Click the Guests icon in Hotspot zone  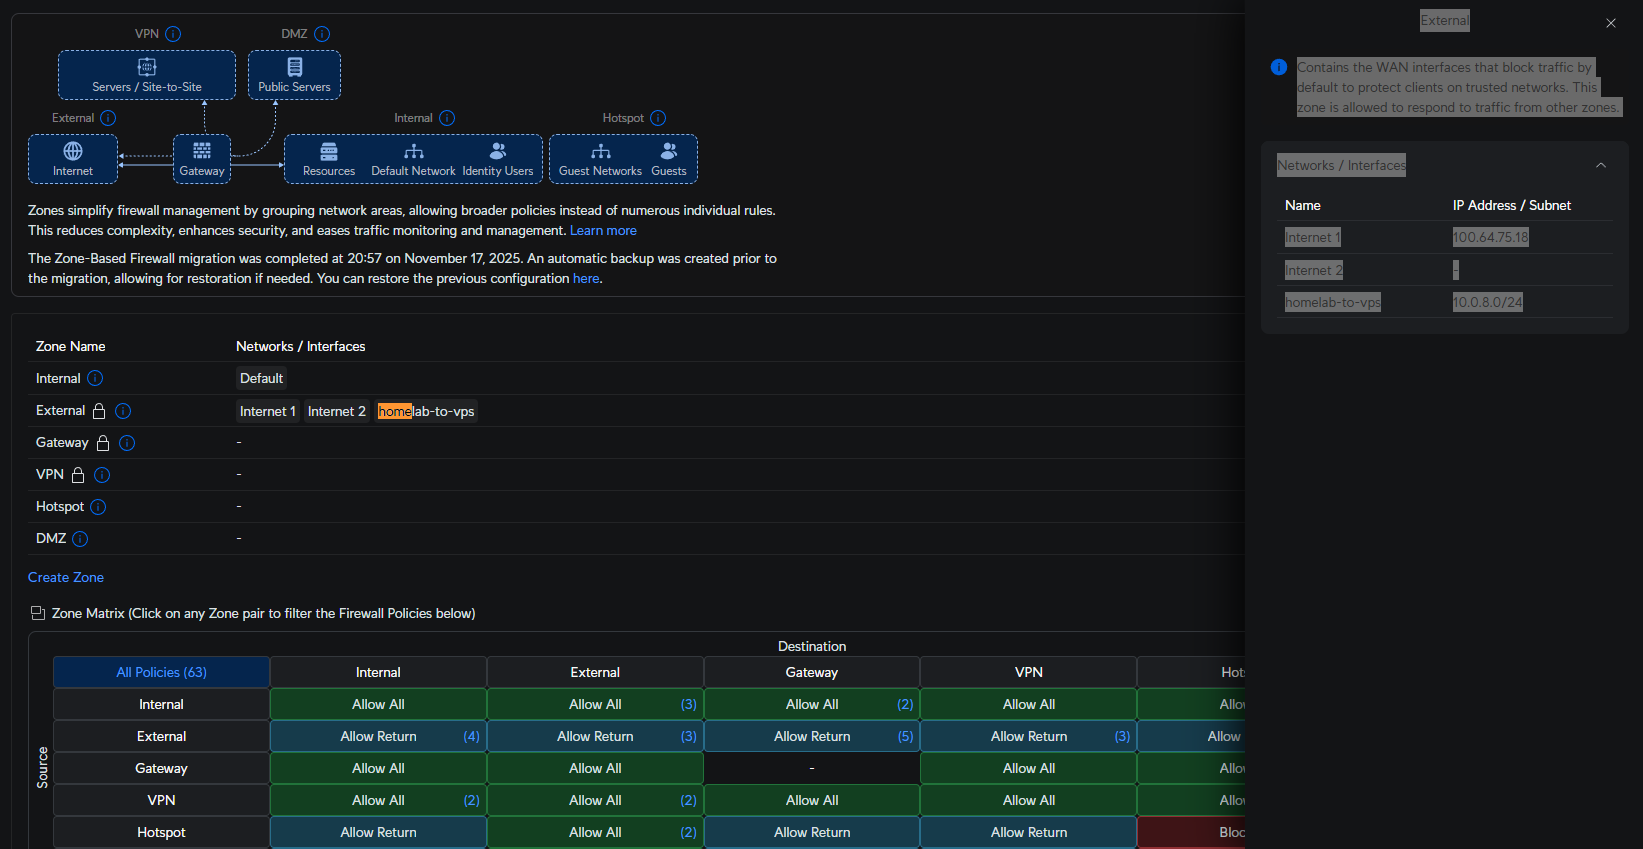(x=669, y=151)
